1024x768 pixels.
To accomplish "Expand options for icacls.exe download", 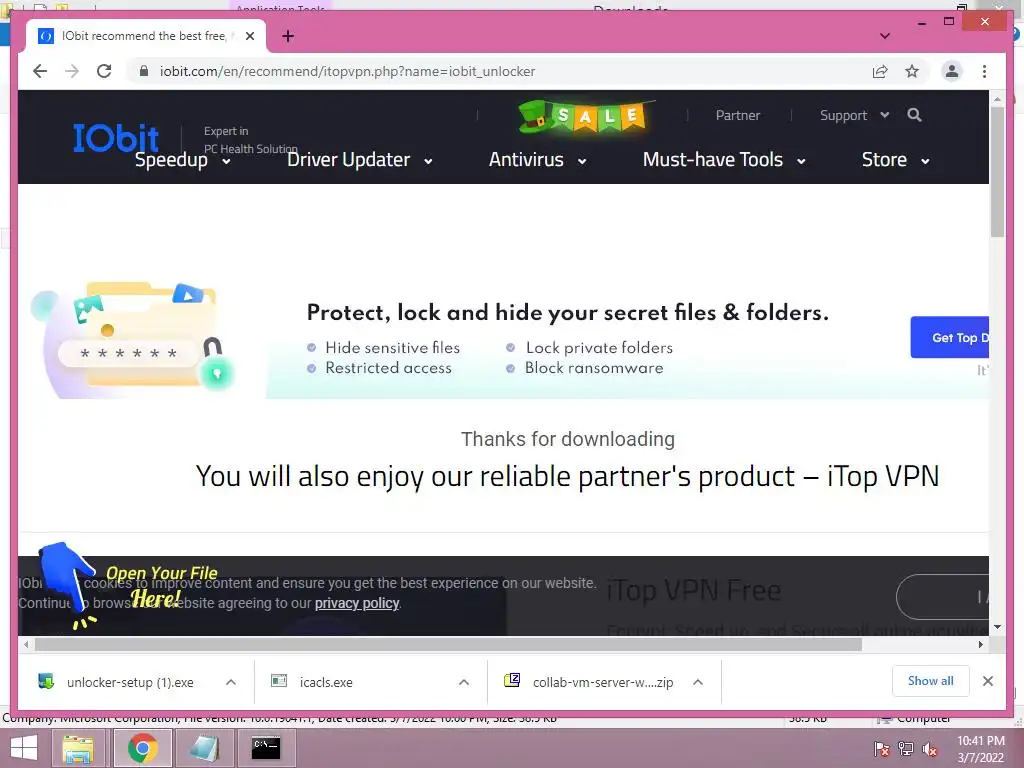I will (x=464, y=682).
